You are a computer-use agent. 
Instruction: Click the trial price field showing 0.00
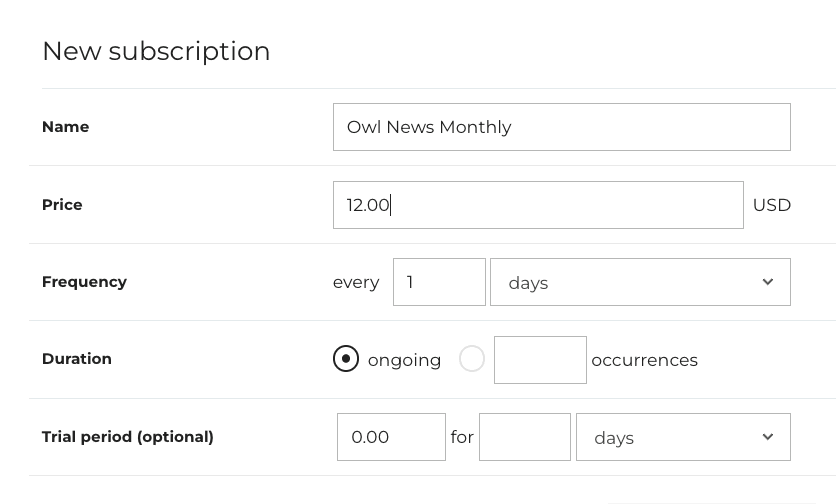tap(391, 437)
